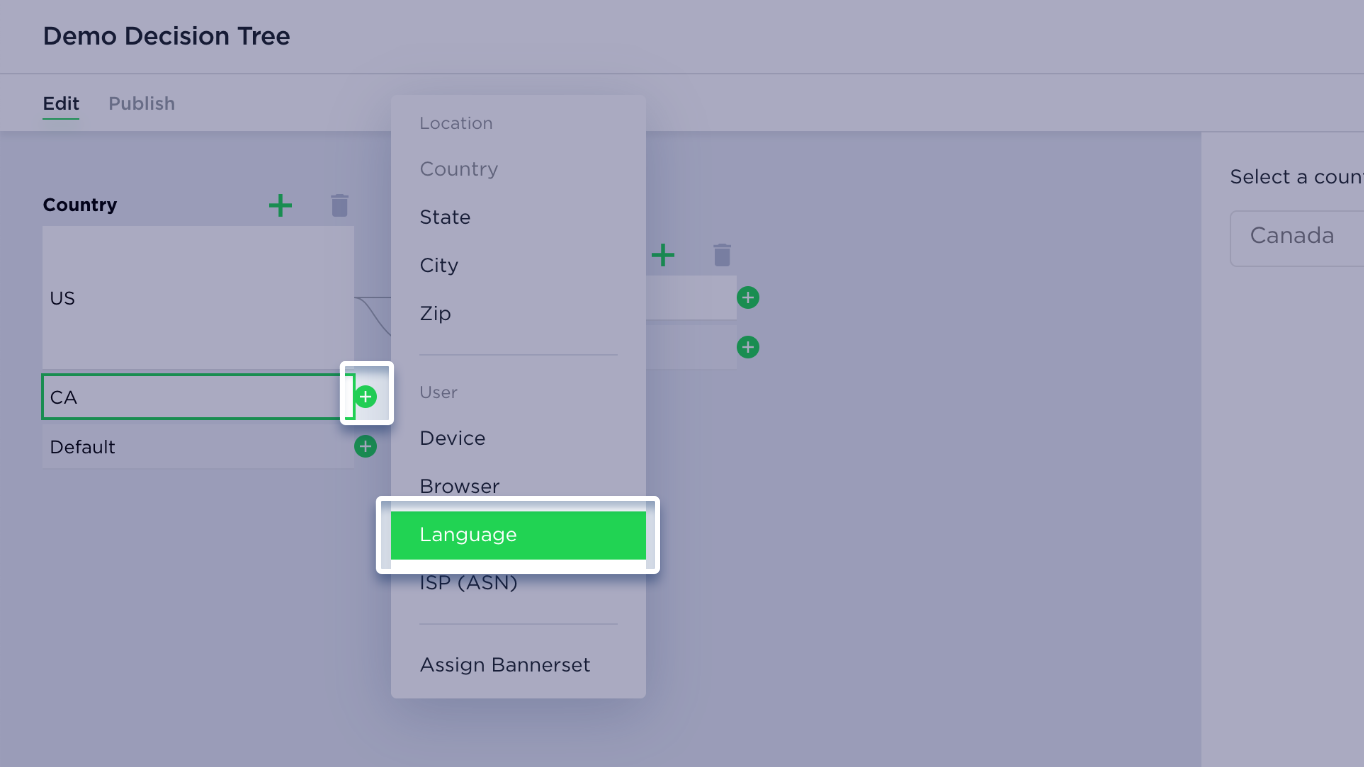Open the Edit tab
The height and width of the screenshot is (767, 1364).
point(61,103)
